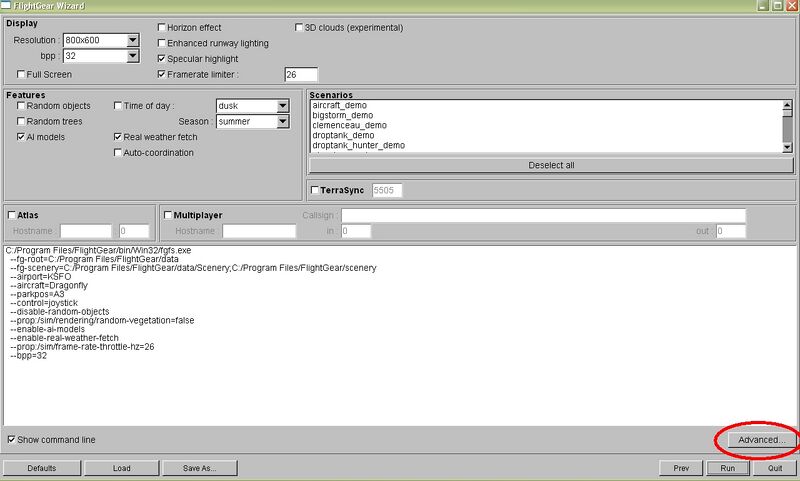
Task: Click the Save As... button
Action: point(199,468)
